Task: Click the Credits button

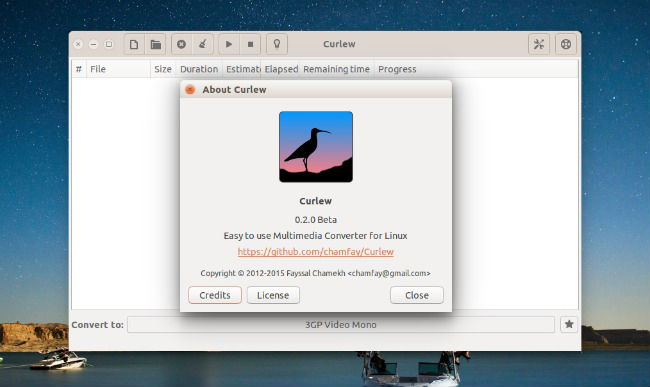Action: (x=215, y=295)
